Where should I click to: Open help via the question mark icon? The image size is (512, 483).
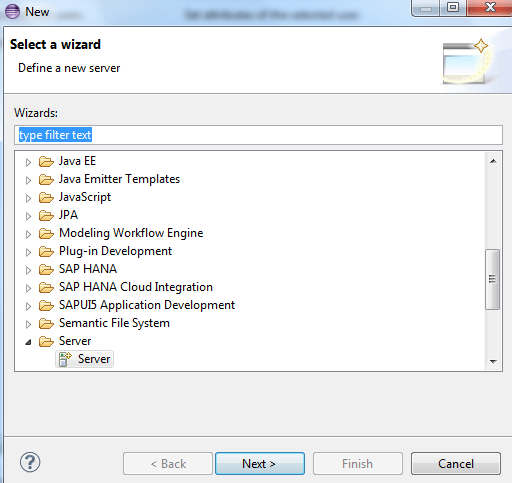point(30,462)
